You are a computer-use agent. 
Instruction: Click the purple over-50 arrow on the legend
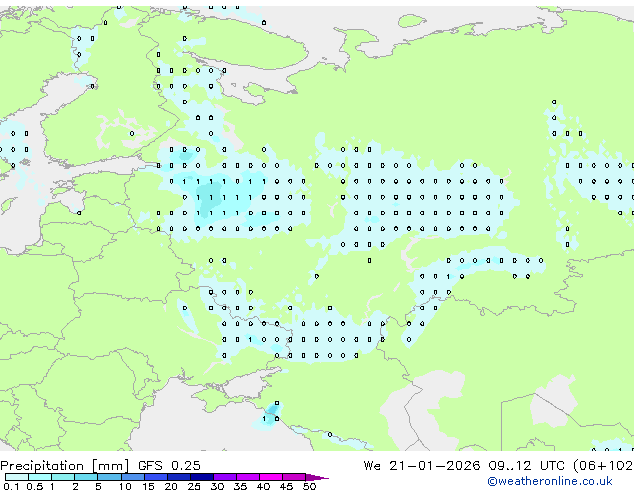(317, 477)
